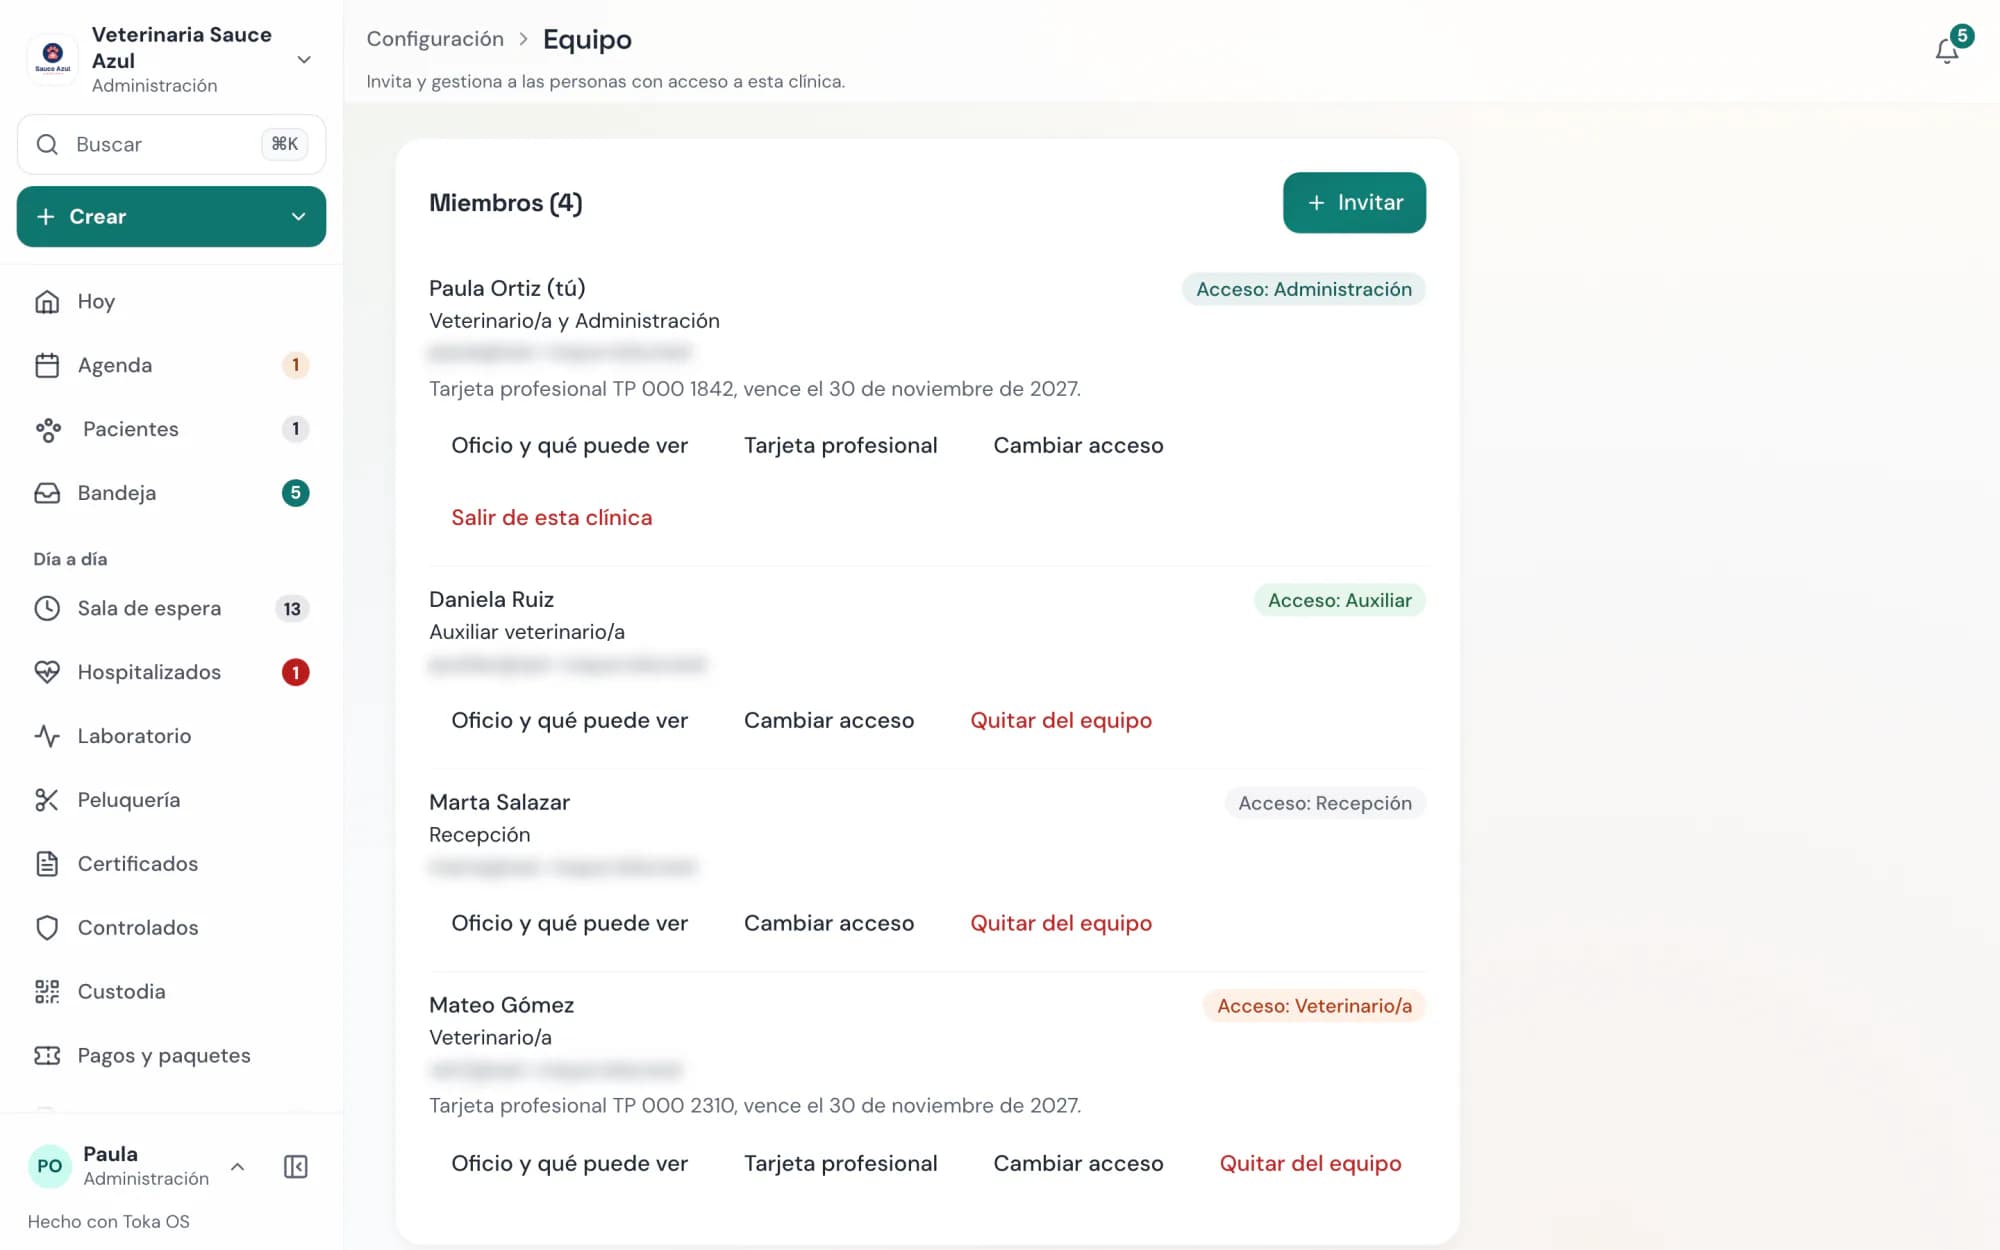Image resolution: width=2000 pixels, height=1250 pixels.
Task: Click the PO user avatar
Action: point(49,1166)
